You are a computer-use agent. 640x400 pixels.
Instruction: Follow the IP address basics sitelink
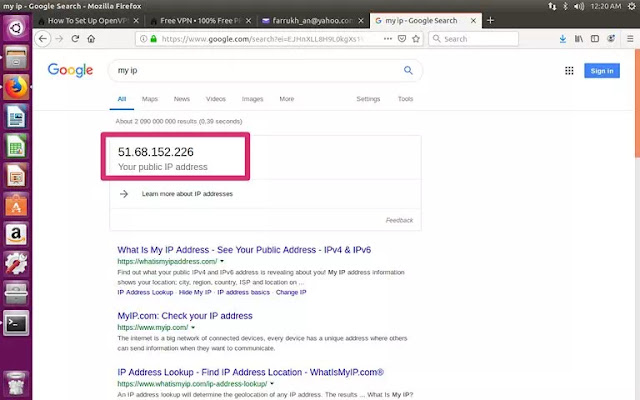(243, 292)
